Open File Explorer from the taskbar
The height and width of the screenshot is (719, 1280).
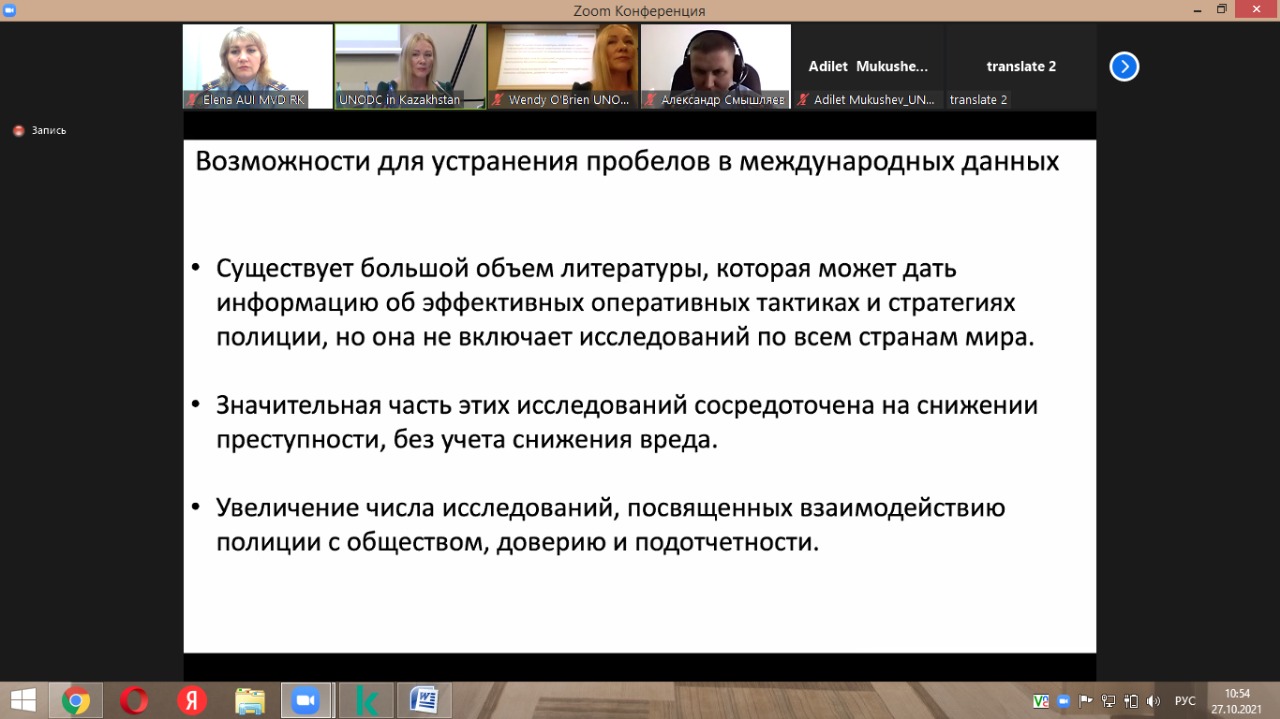(x=249, y=700)
